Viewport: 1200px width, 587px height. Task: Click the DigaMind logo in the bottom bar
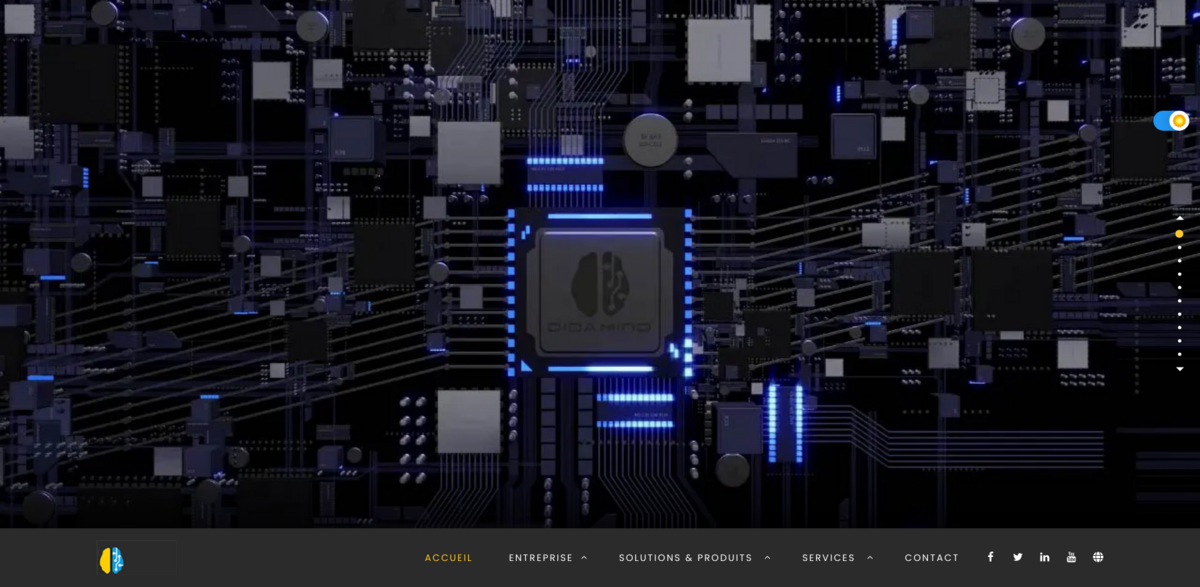coord(112,559)
